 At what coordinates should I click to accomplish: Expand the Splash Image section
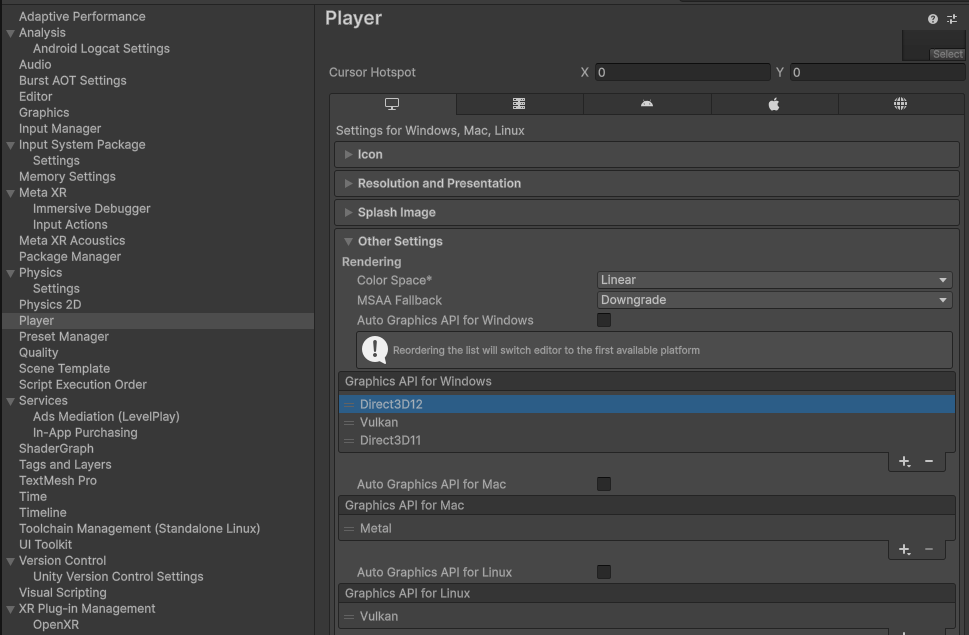[x=647, y=212]
